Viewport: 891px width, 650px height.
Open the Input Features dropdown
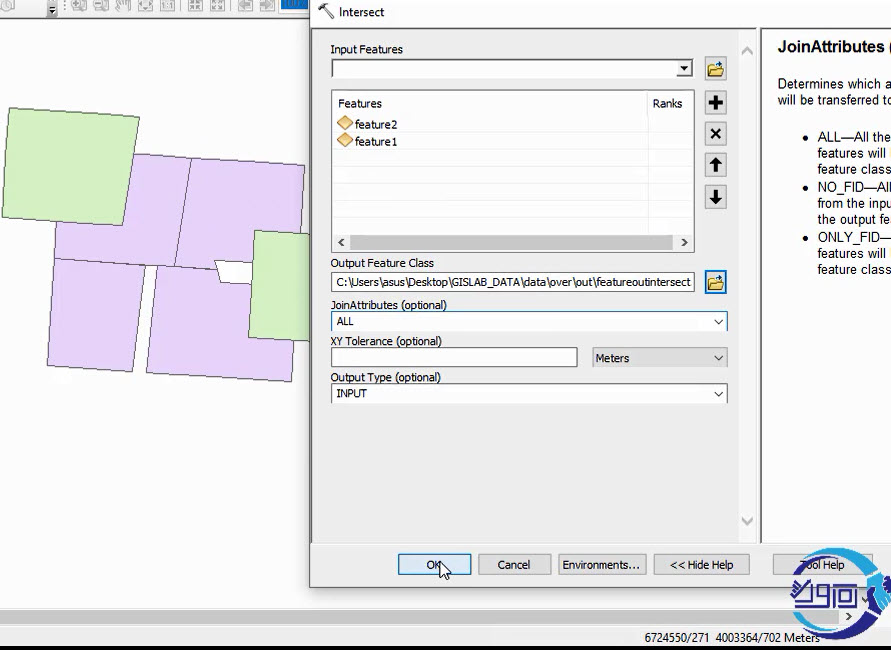tap(684, 69)
